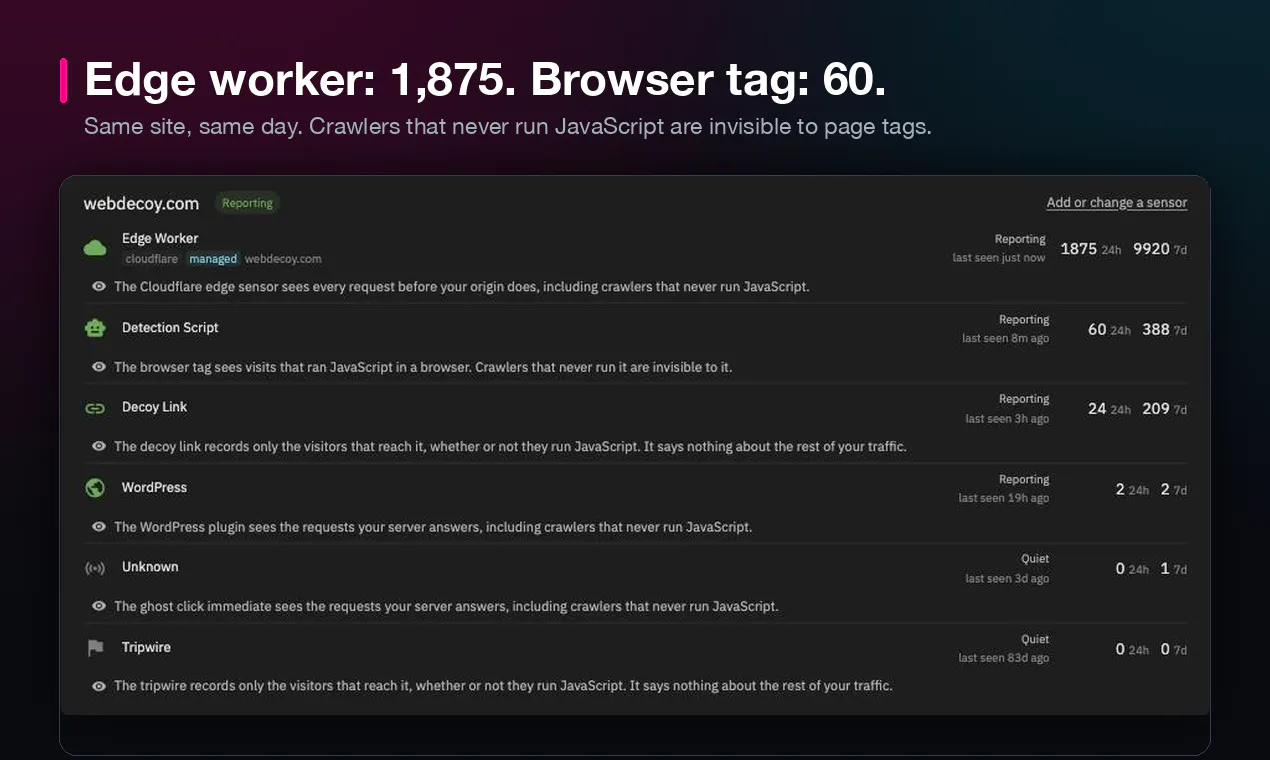Click the chain link icon for Decoy Link
Screen dimensions: 1270x760
tap(95, 408)
